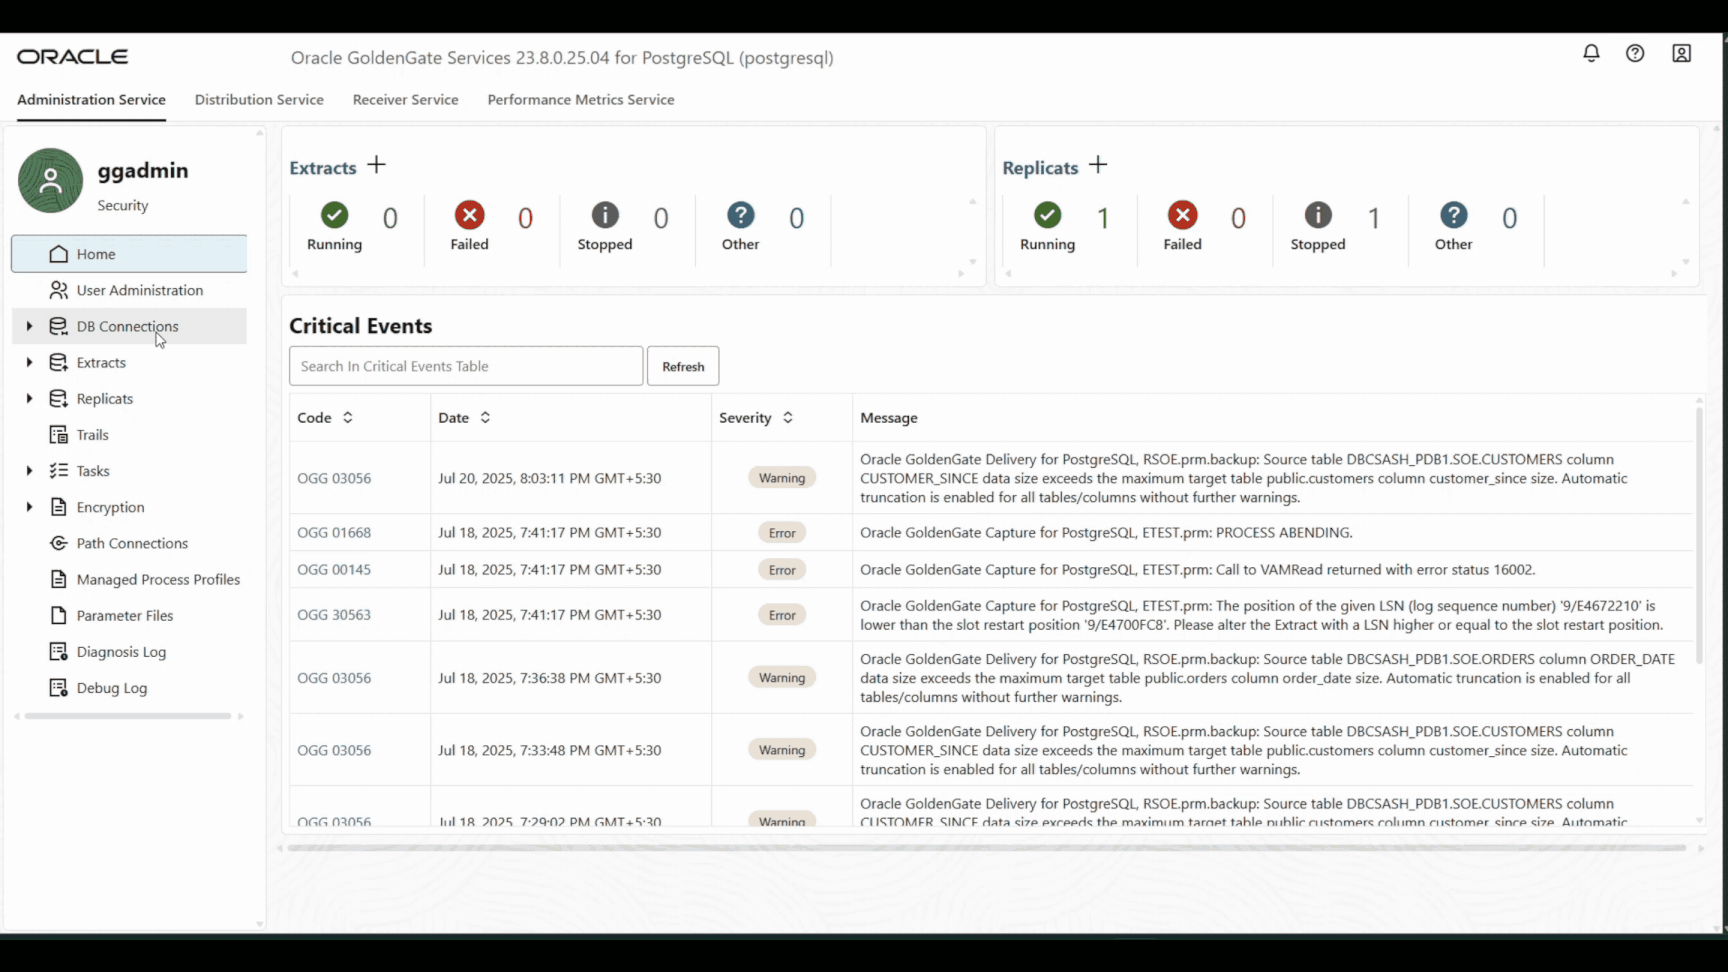Click the ggadmin avatar picture
This screenshot has height=972, width=1728.
[50, 180]
